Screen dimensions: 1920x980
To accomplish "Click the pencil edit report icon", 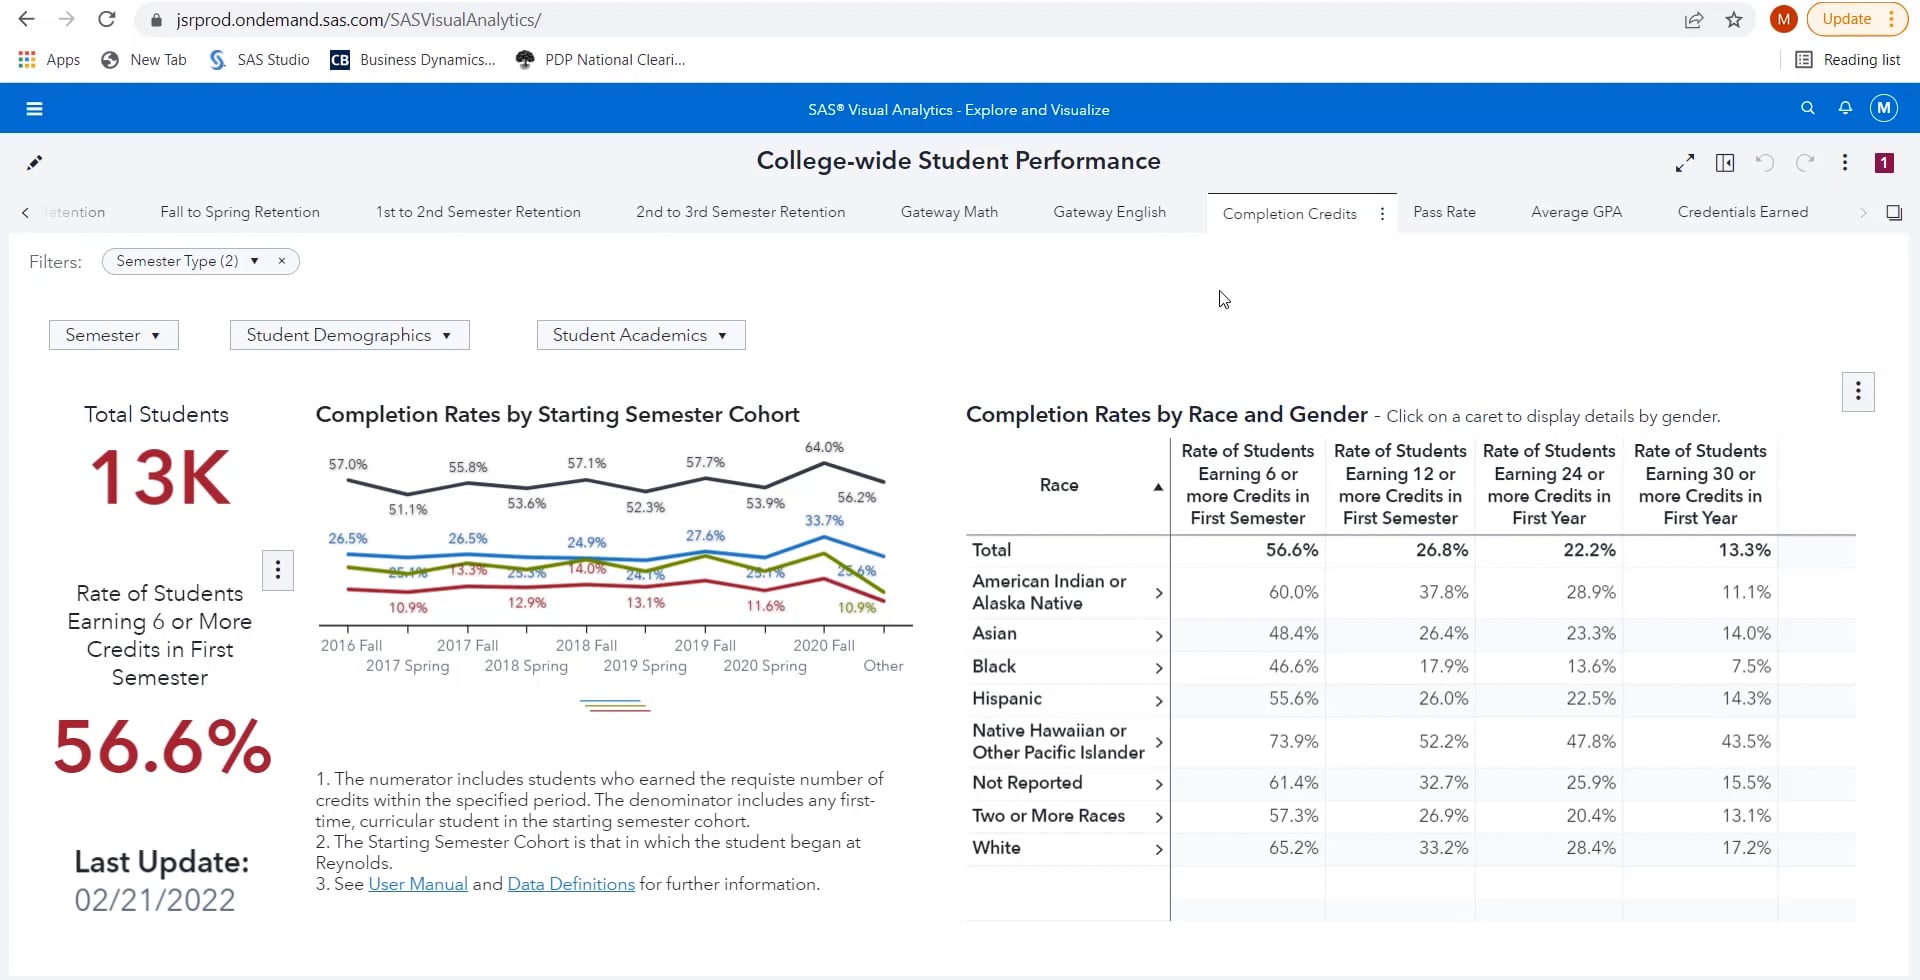I will pyautogui.click(x=34, y=163).
